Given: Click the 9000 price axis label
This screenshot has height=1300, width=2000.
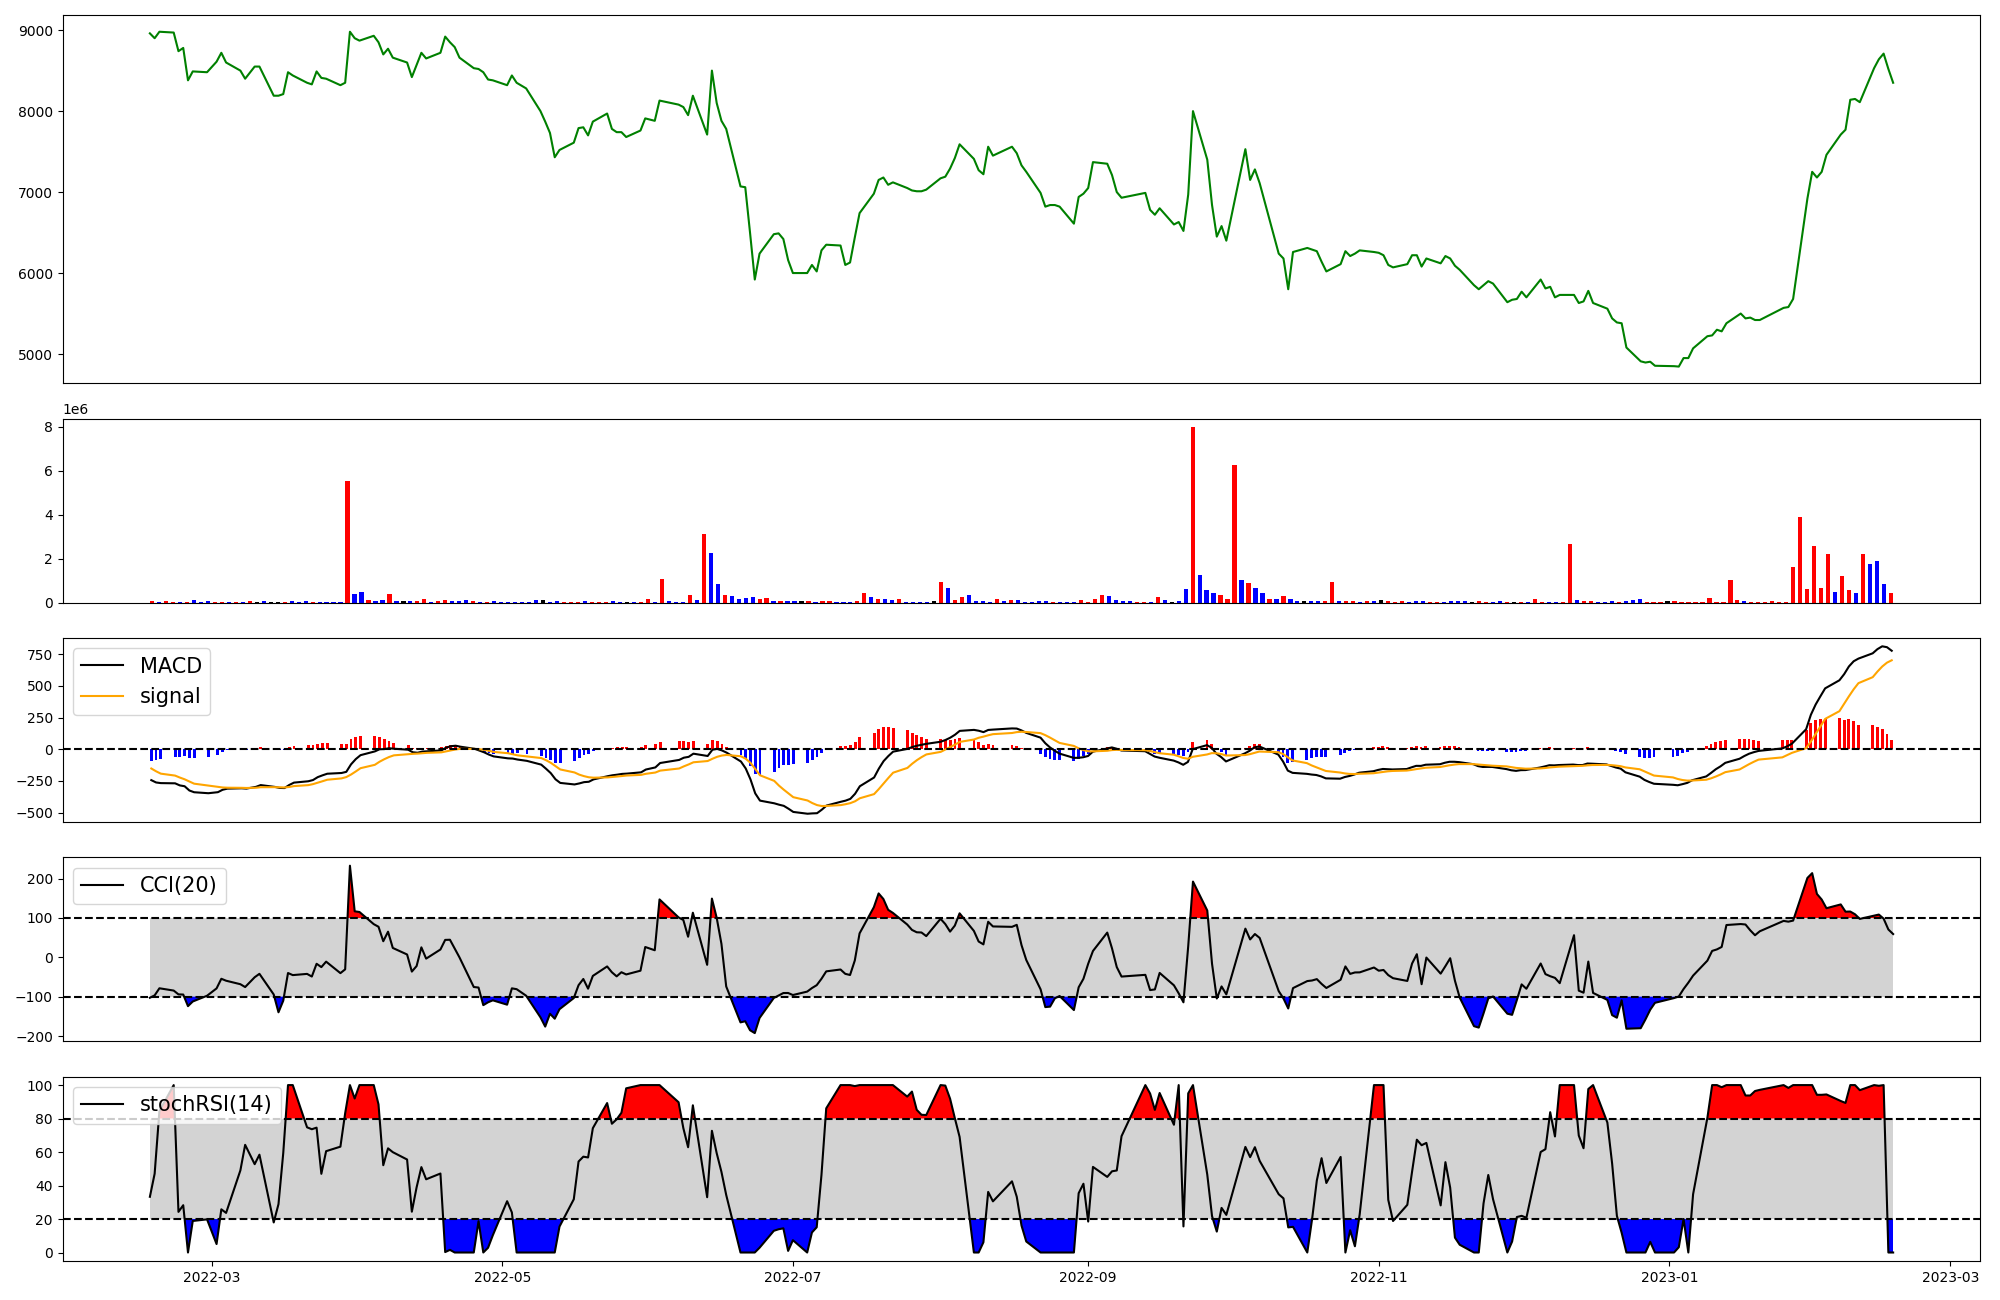Looking at the screenshot, I should pyautogui.click(x=36, y=31).
